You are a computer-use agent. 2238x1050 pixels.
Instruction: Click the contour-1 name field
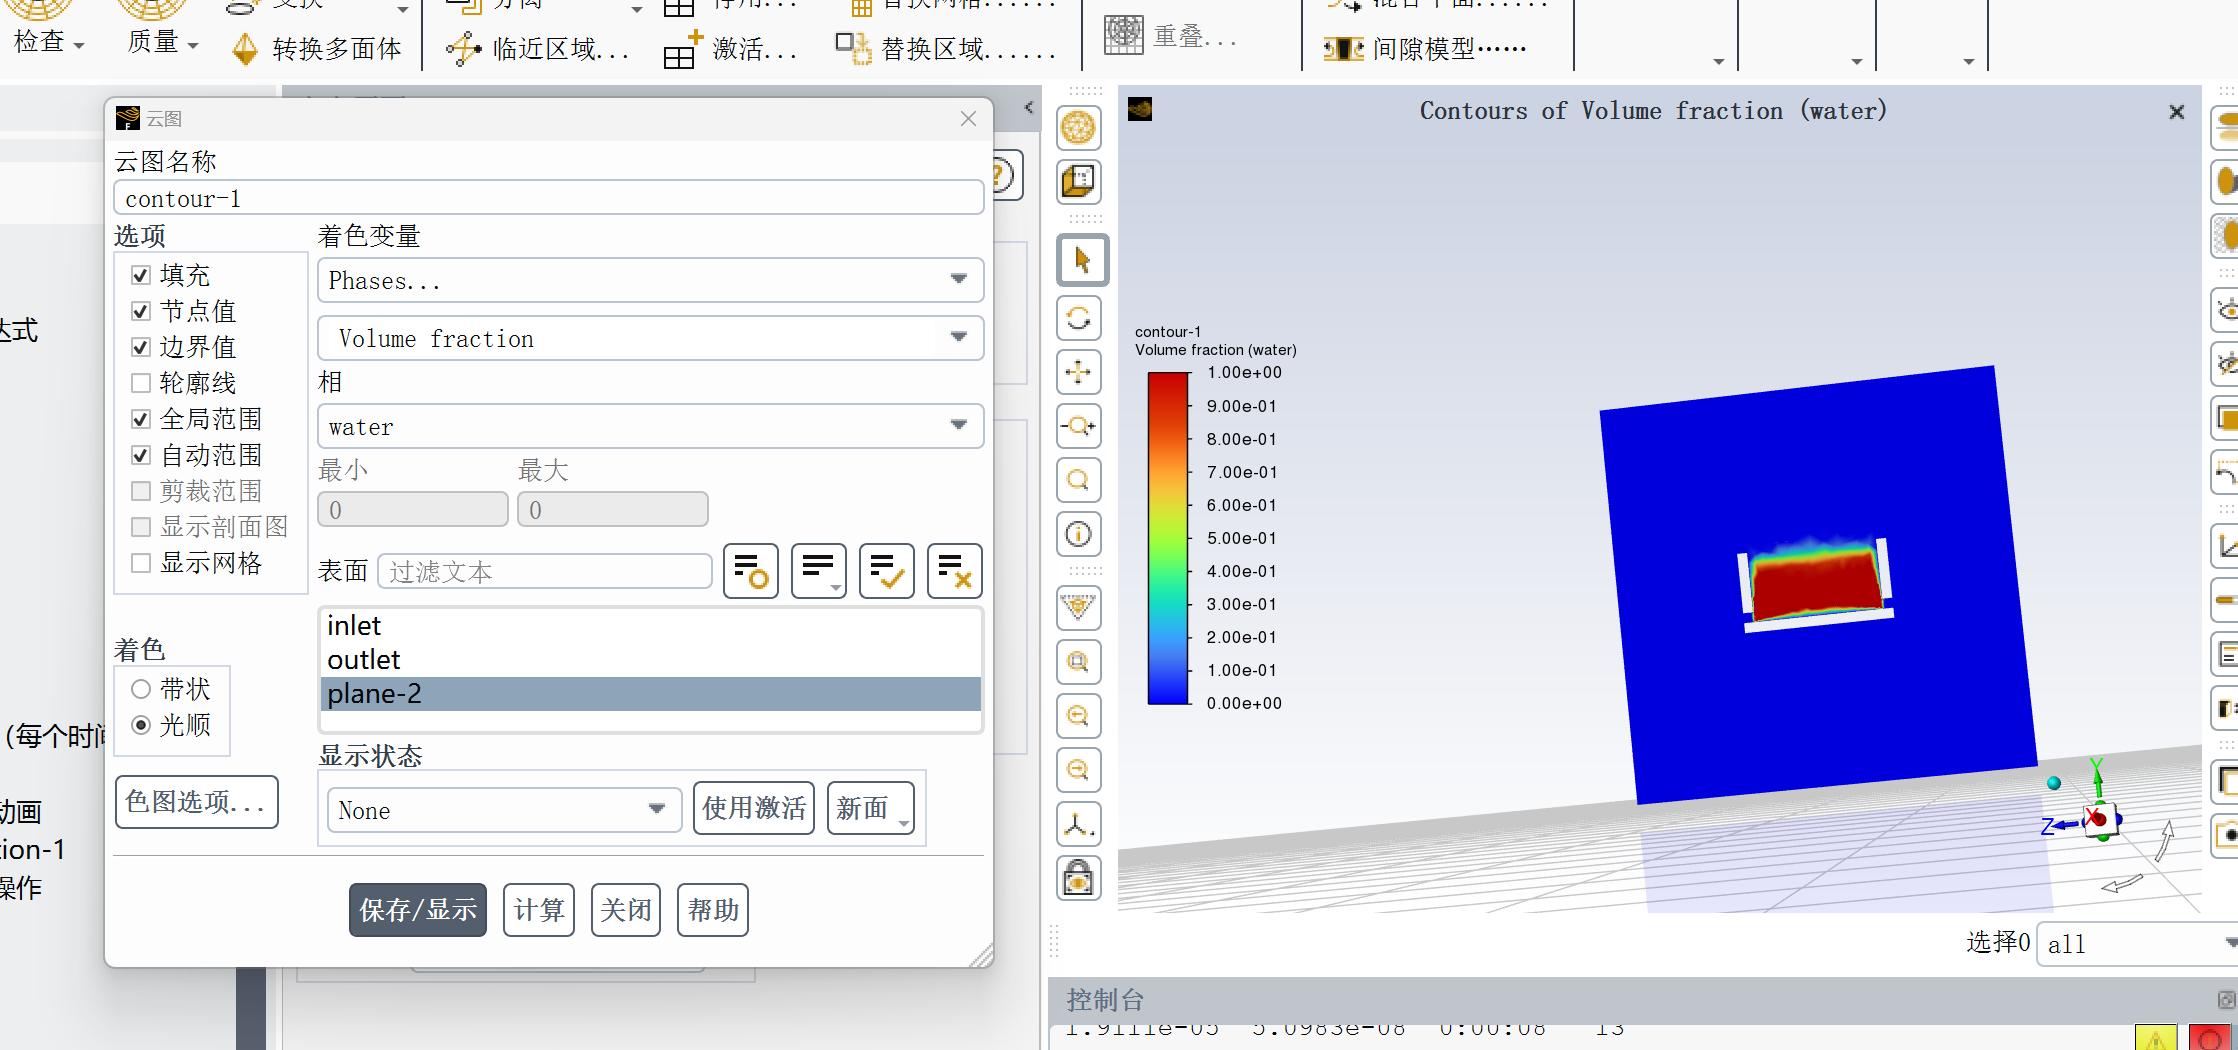(549, 198)
